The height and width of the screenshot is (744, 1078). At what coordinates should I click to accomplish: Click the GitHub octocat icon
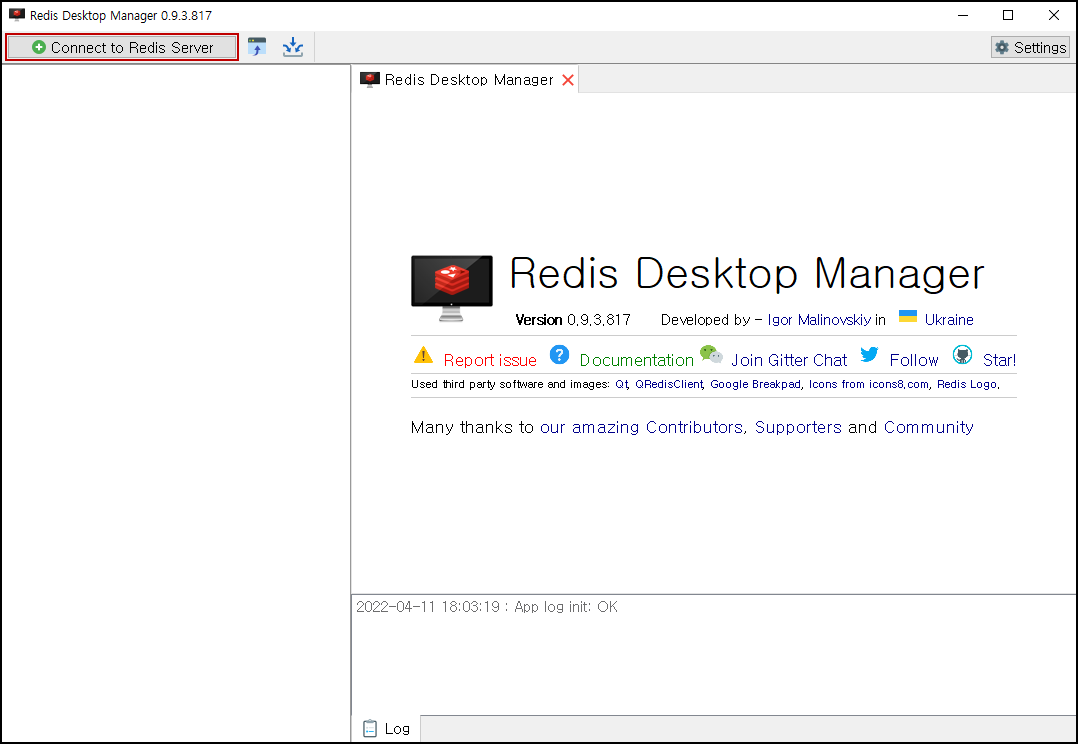tap(962, 355)
